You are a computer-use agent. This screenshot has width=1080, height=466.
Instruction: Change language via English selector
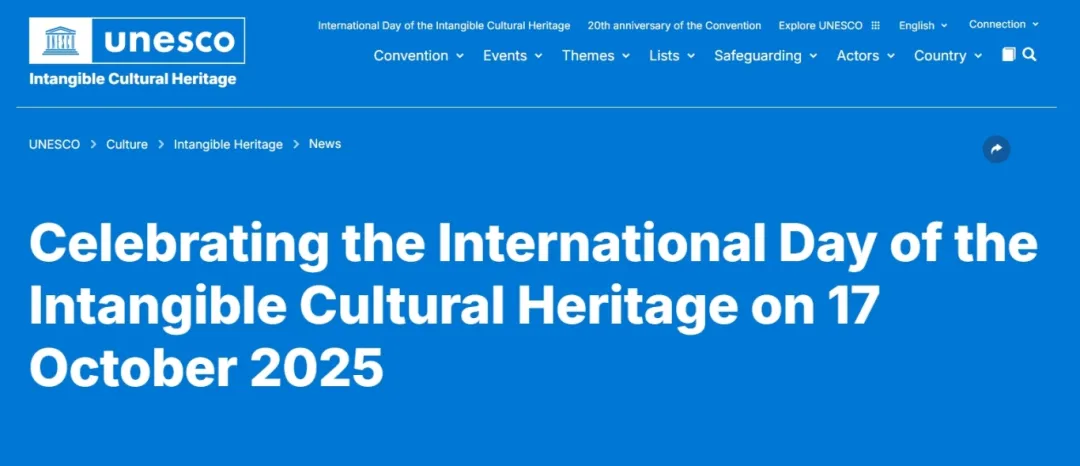(x=922, y=26)
